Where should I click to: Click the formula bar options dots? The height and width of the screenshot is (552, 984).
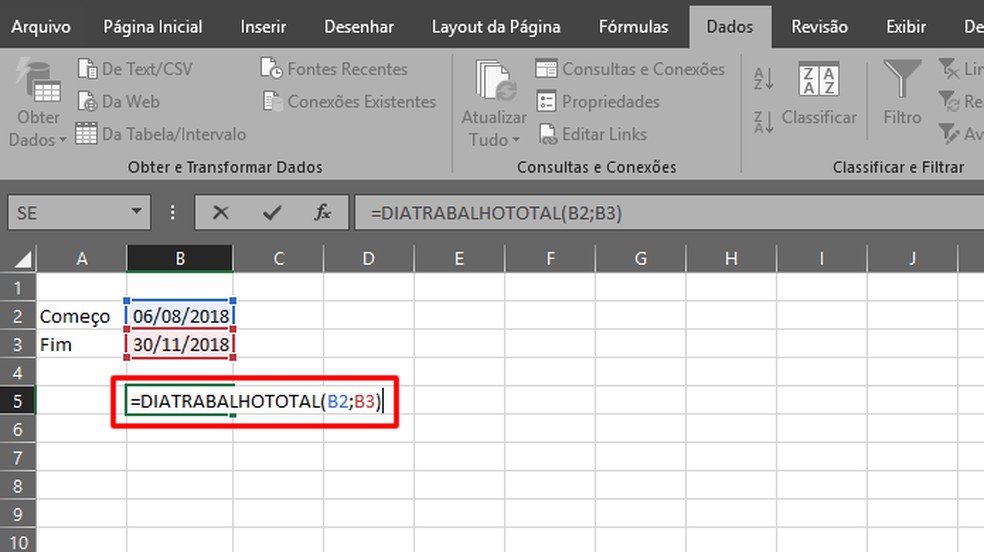coord(173,213)
